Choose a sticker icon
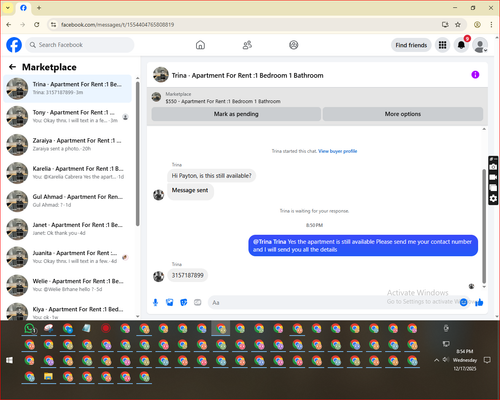 click(x=183, y=302)
